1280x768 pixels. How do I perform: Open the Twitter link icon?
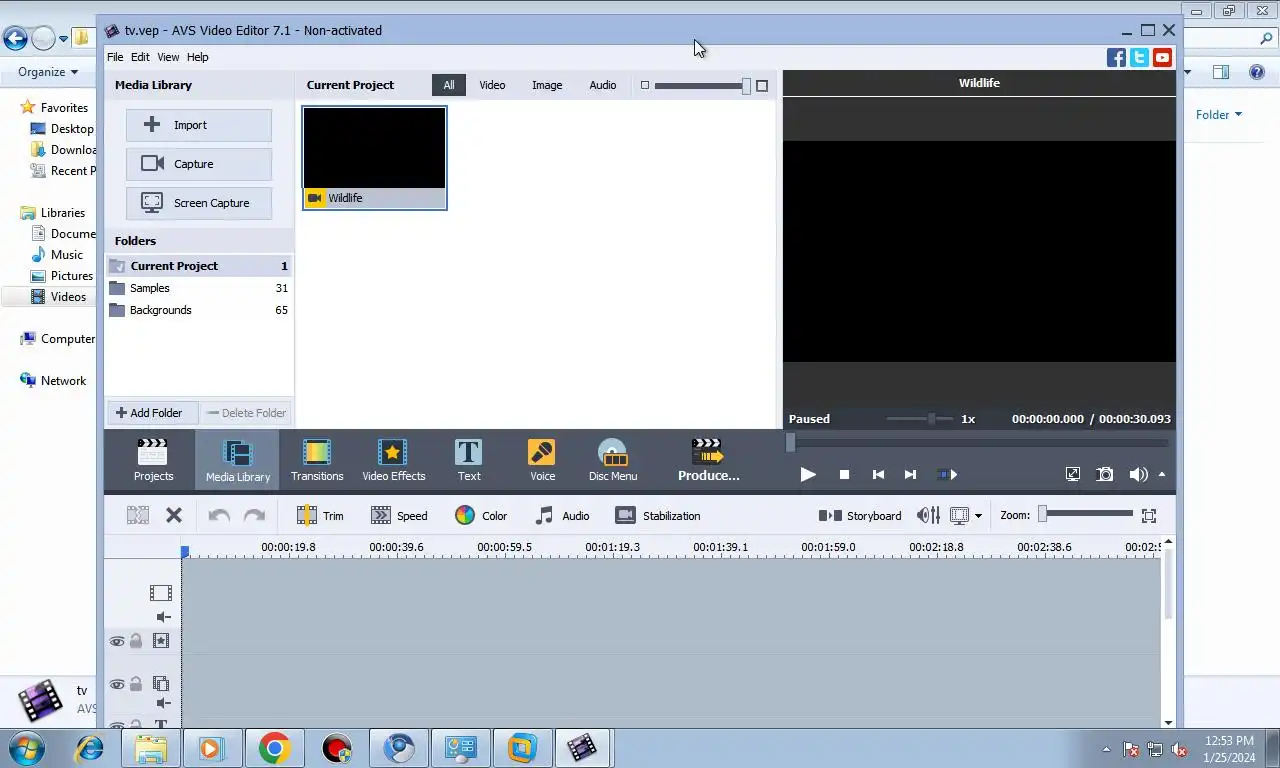(1139, 58)
